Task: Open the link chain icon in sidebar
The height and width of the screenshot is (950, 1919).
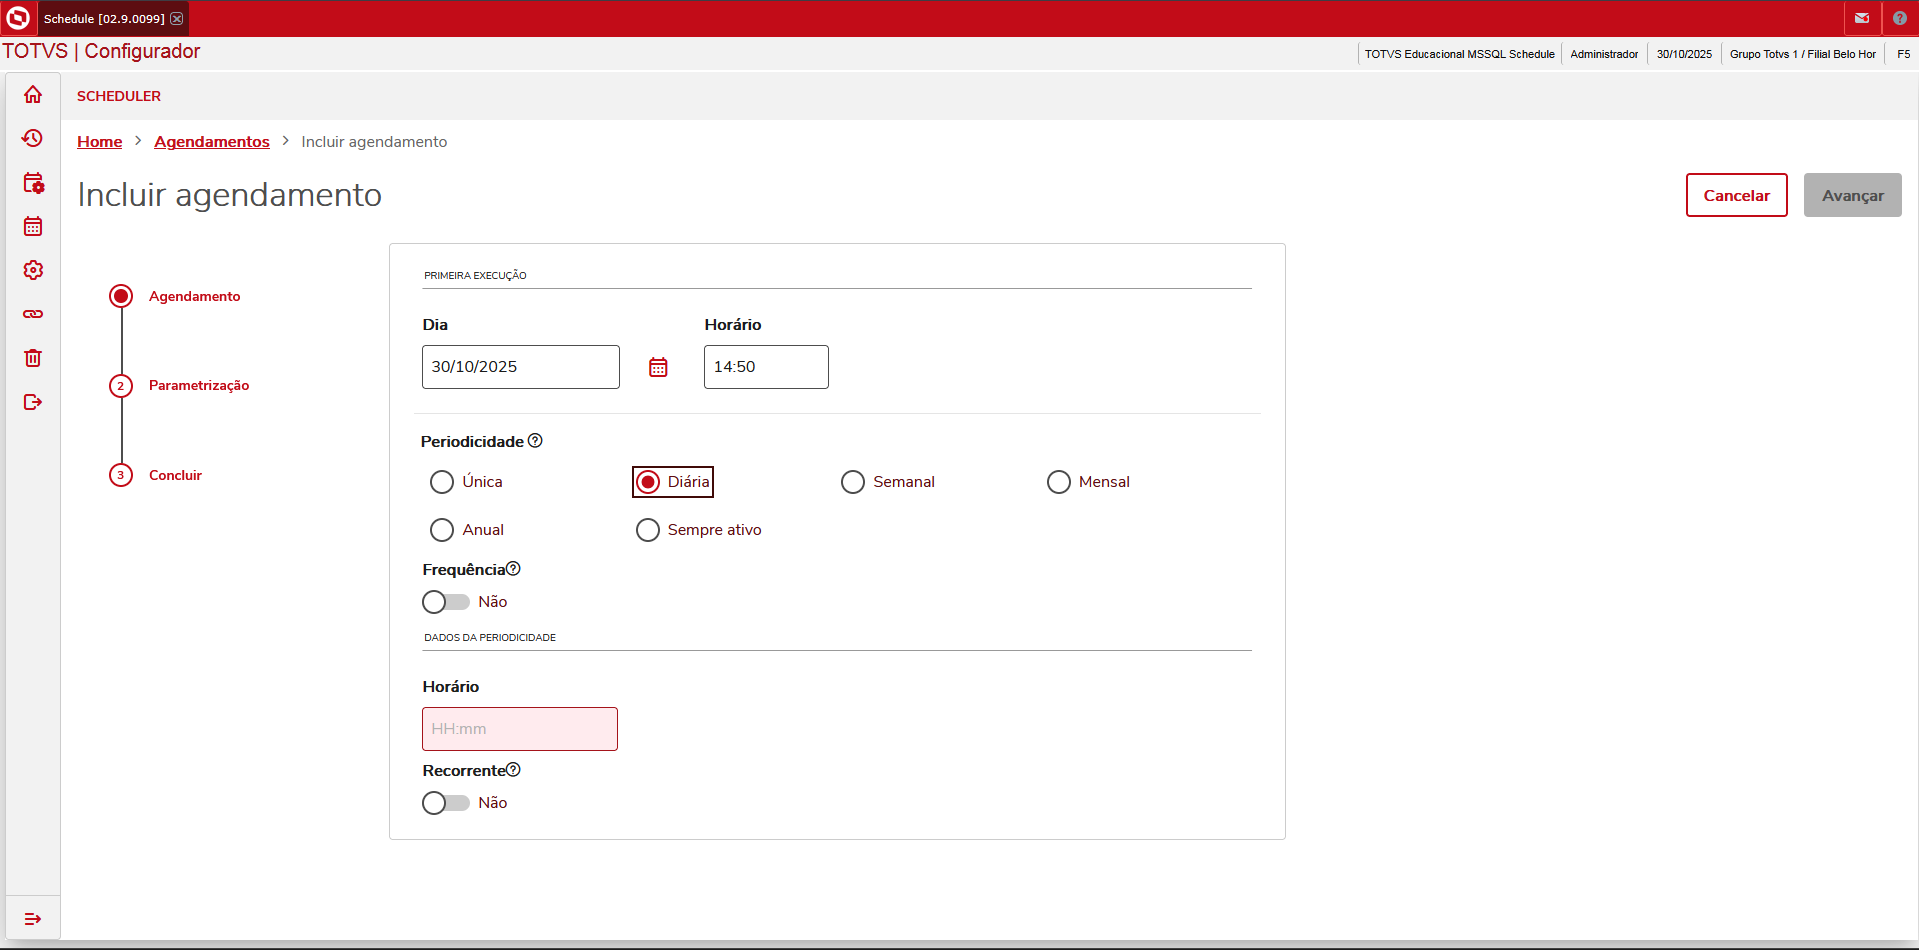Action: click(x=33, y=314)
